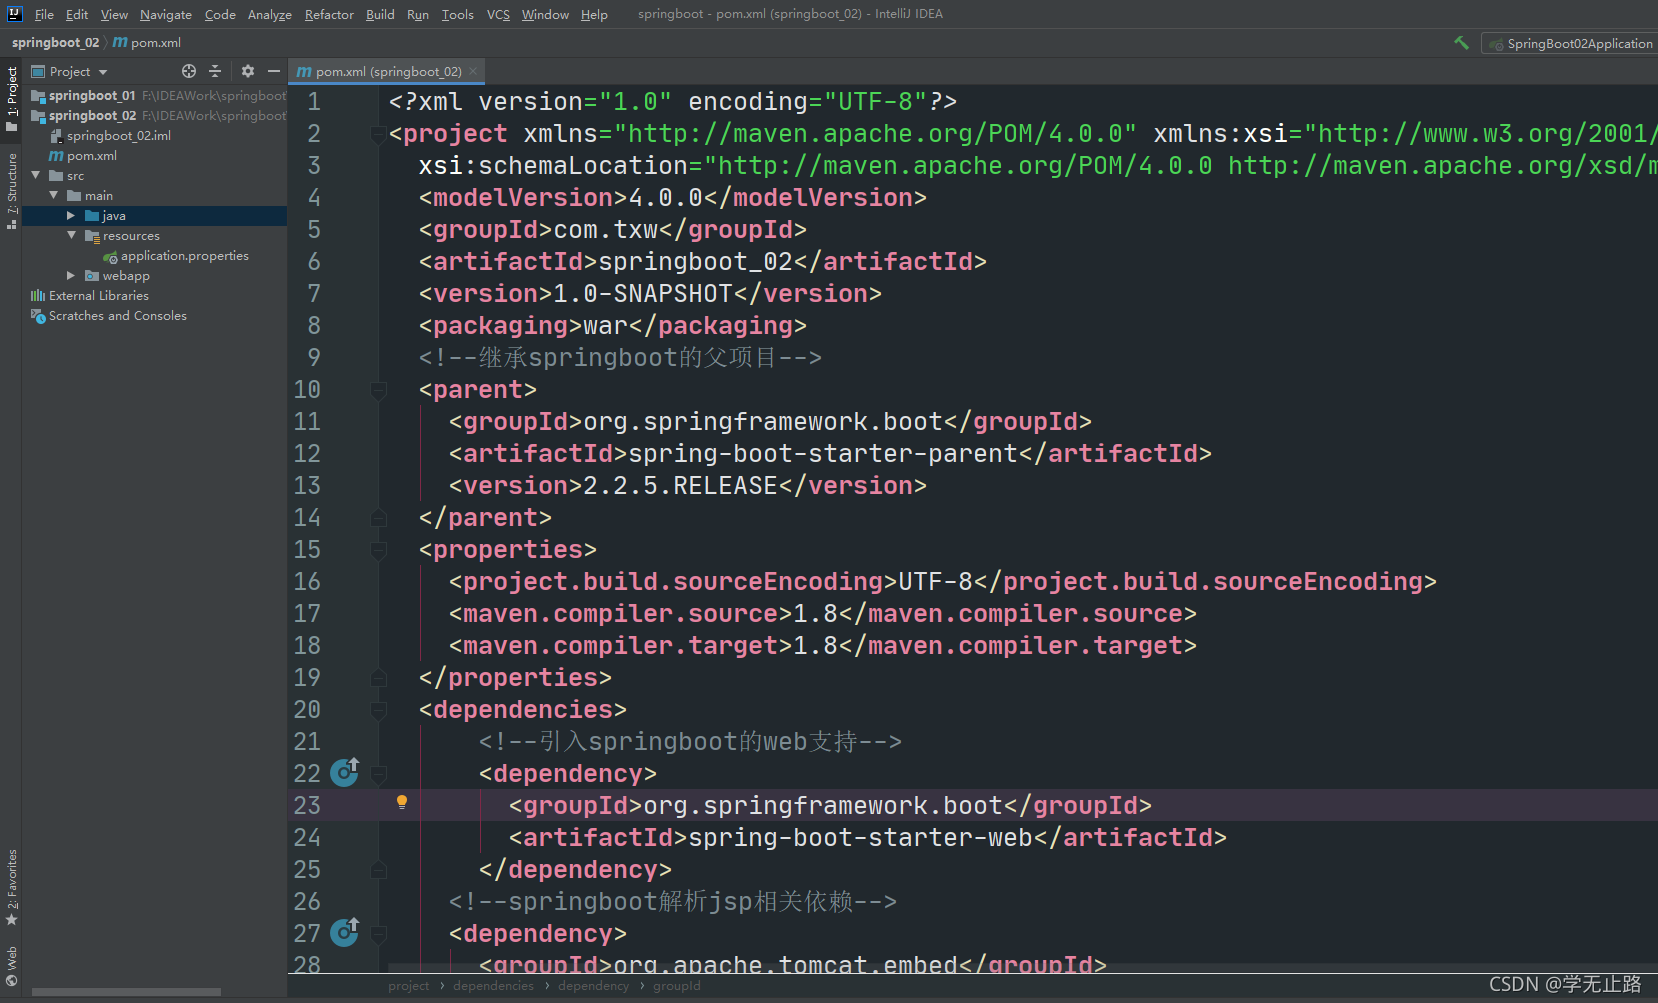Click the IntelliJ IDEA logo icon
1658x1003 pixels.
pyautogui.click(x=15, y=14)
